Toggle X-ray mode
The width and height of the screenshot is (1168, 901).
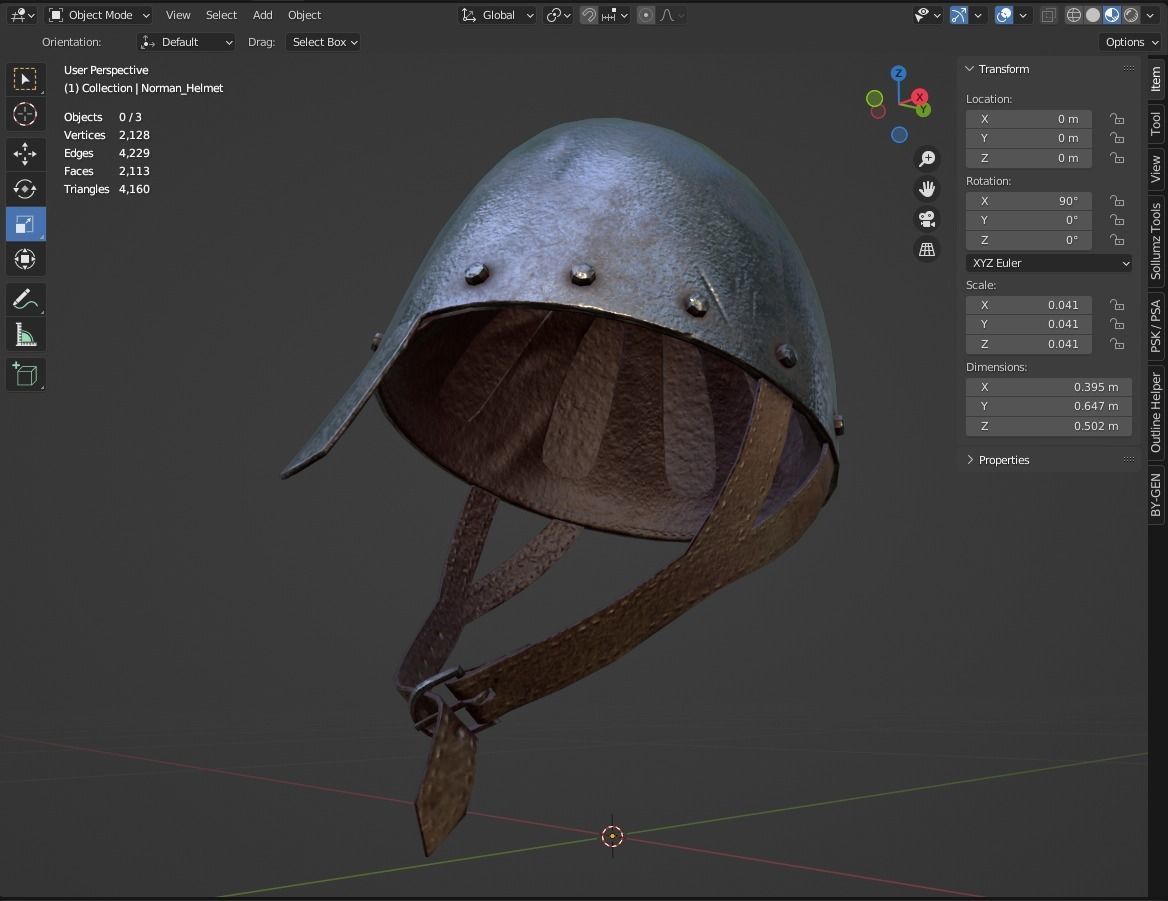[1048, 15]
